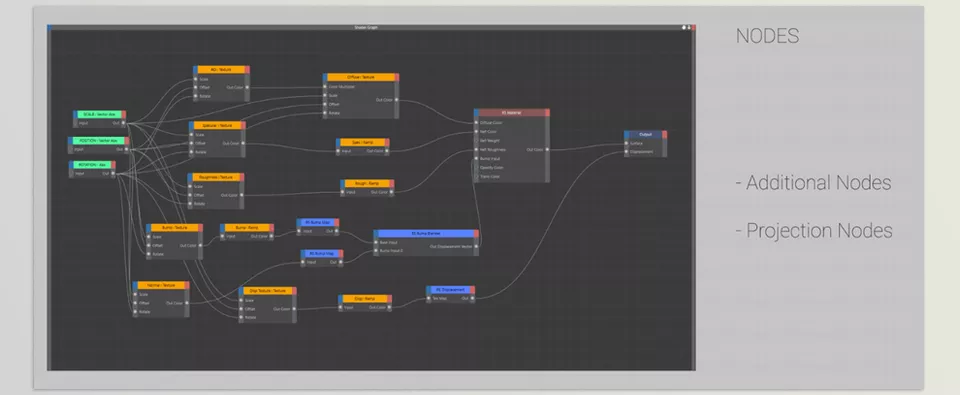This screenshot has height=395, width=960.
Task: Click the Surface port on the Output node
Action: (x=626, y=143)
